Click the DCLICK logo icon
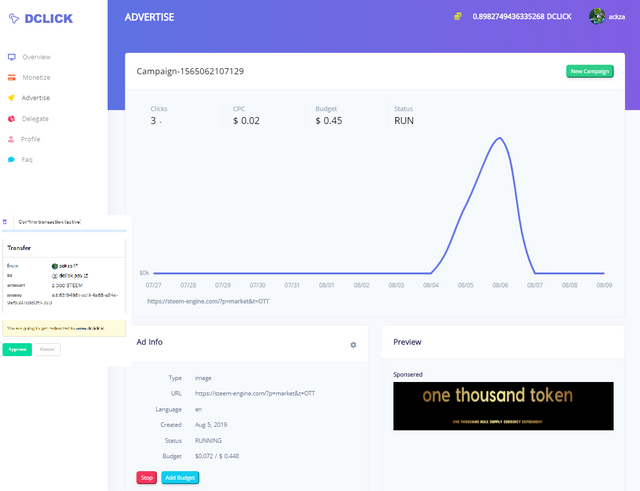 [14, 18]
